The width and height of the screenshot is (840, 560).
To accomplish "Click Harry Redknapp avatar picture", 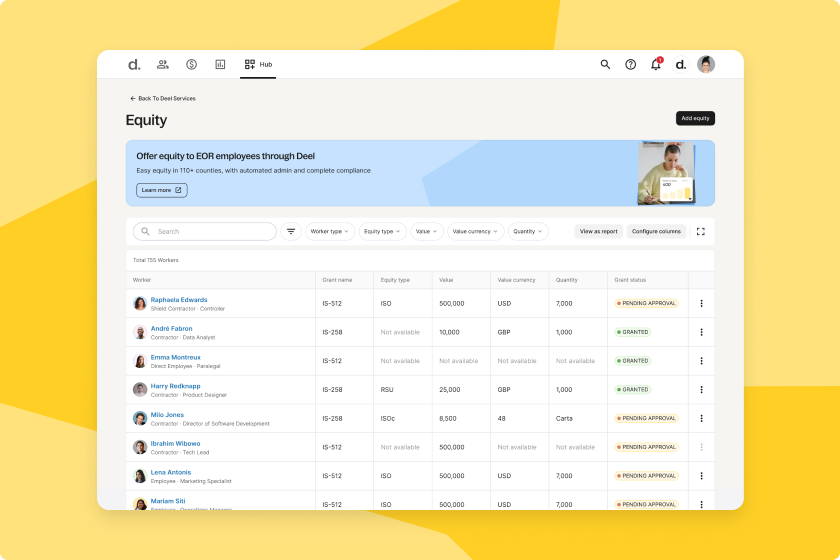I will [140, 390].
